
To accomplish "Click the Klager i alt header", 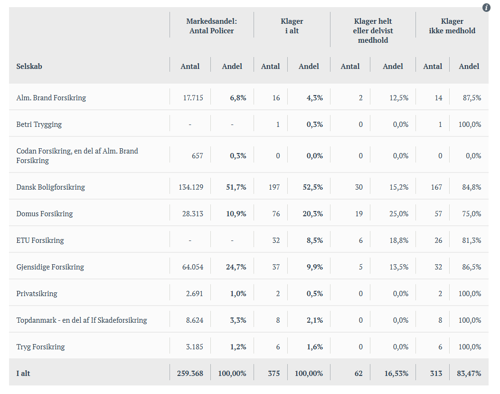I will point(292,26).
